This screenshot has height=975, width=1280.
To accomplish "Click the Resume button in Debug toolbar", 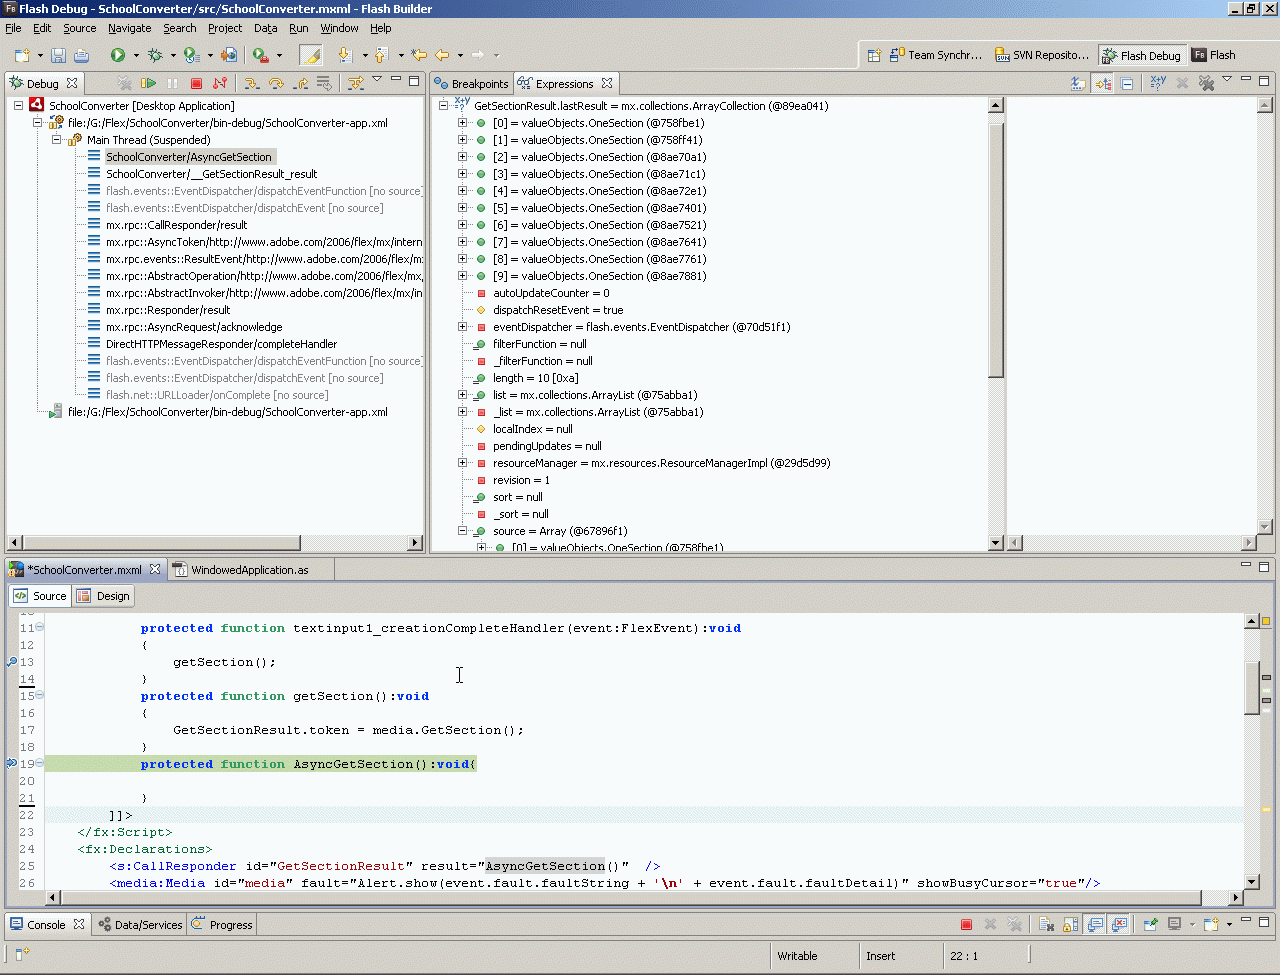I will 149,84.
